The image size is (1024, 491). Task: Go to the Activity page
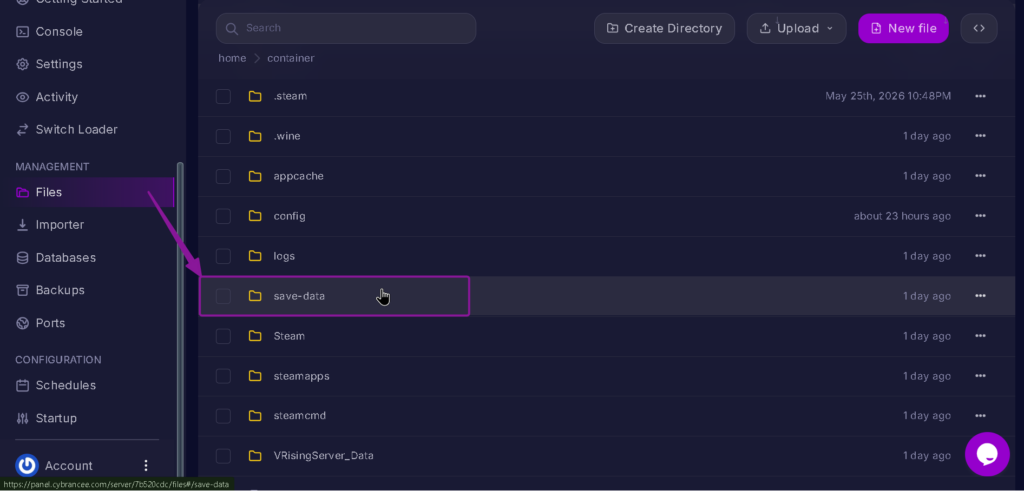pos(47,97)
